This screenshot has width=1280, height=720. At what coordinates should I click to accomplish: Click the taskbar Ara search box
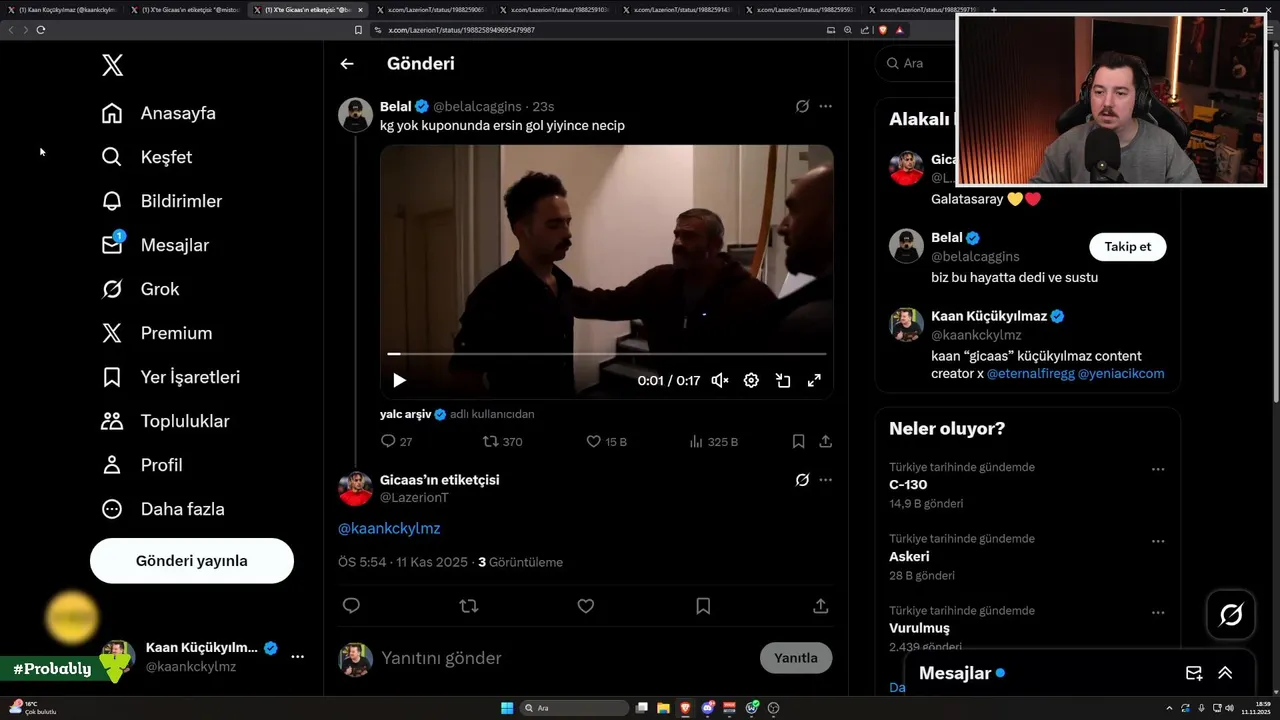pyautogui.click(x=574, y=708)
